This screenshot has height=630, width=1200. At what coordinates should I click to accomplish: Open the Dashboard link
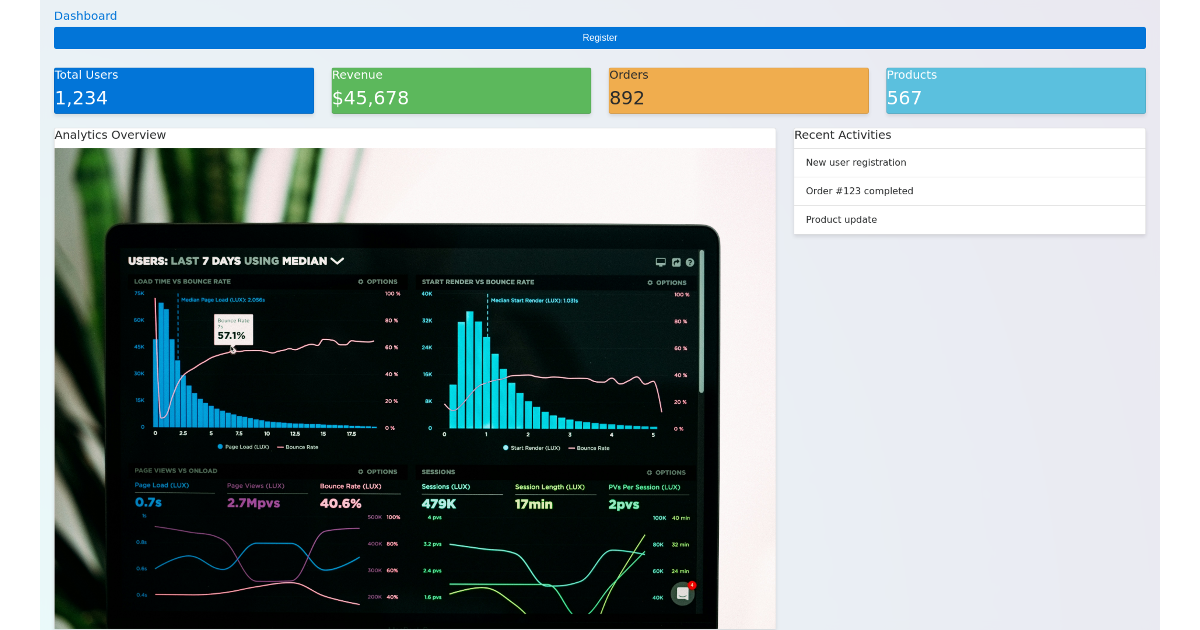[x=85, y=15]
